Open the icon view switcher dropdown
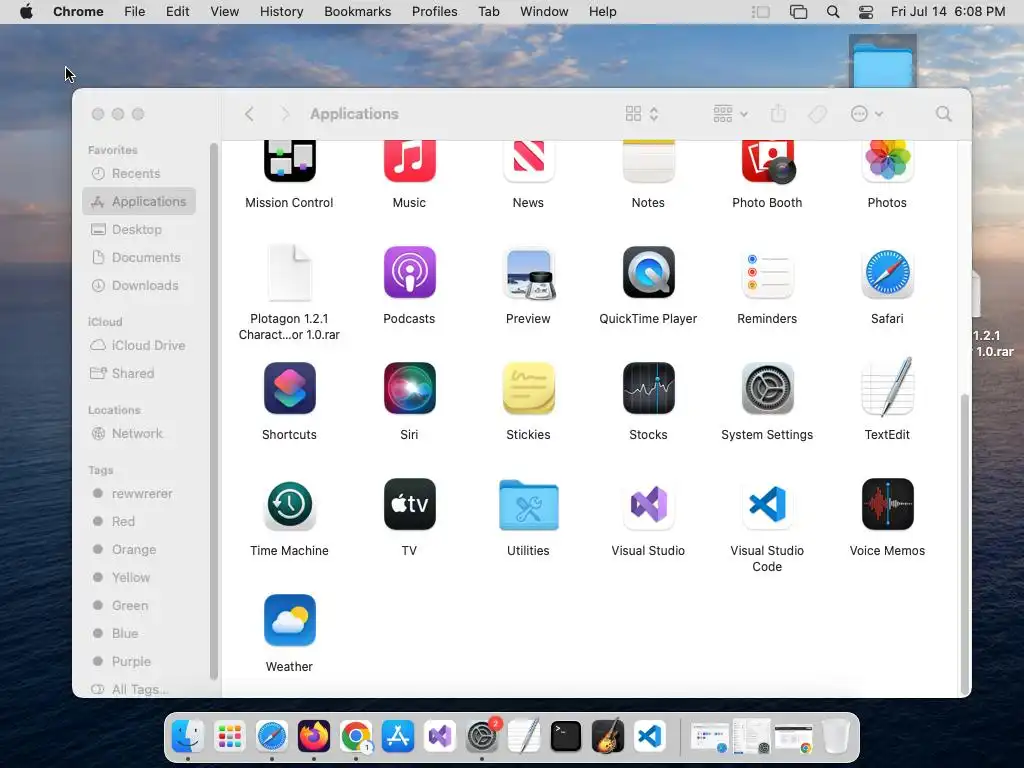Screen dimensions: 1024x768 [642, 114]
